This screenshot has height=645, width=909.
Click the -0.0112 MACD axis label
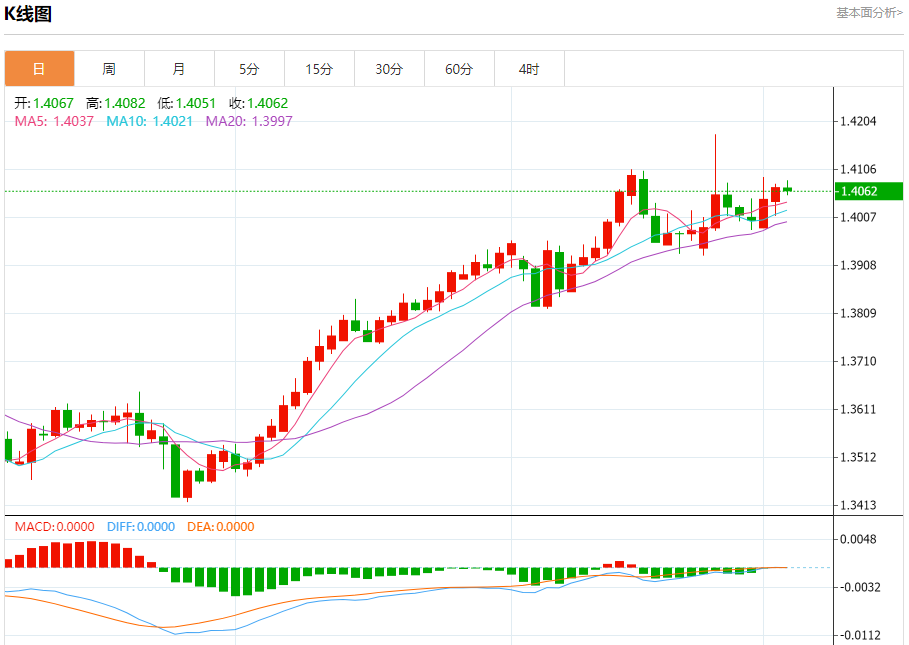coord(858,635)
